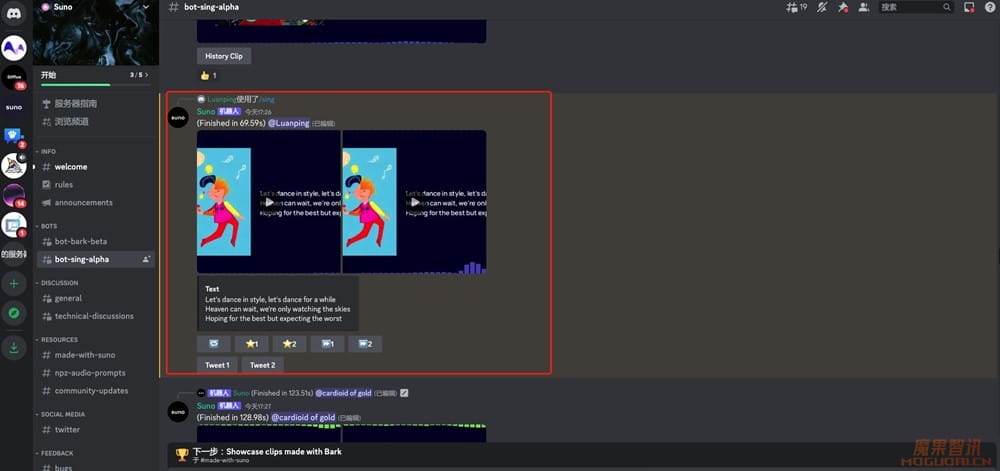
Task: Click the fast-forward 1 button
Action: (327, 344)
